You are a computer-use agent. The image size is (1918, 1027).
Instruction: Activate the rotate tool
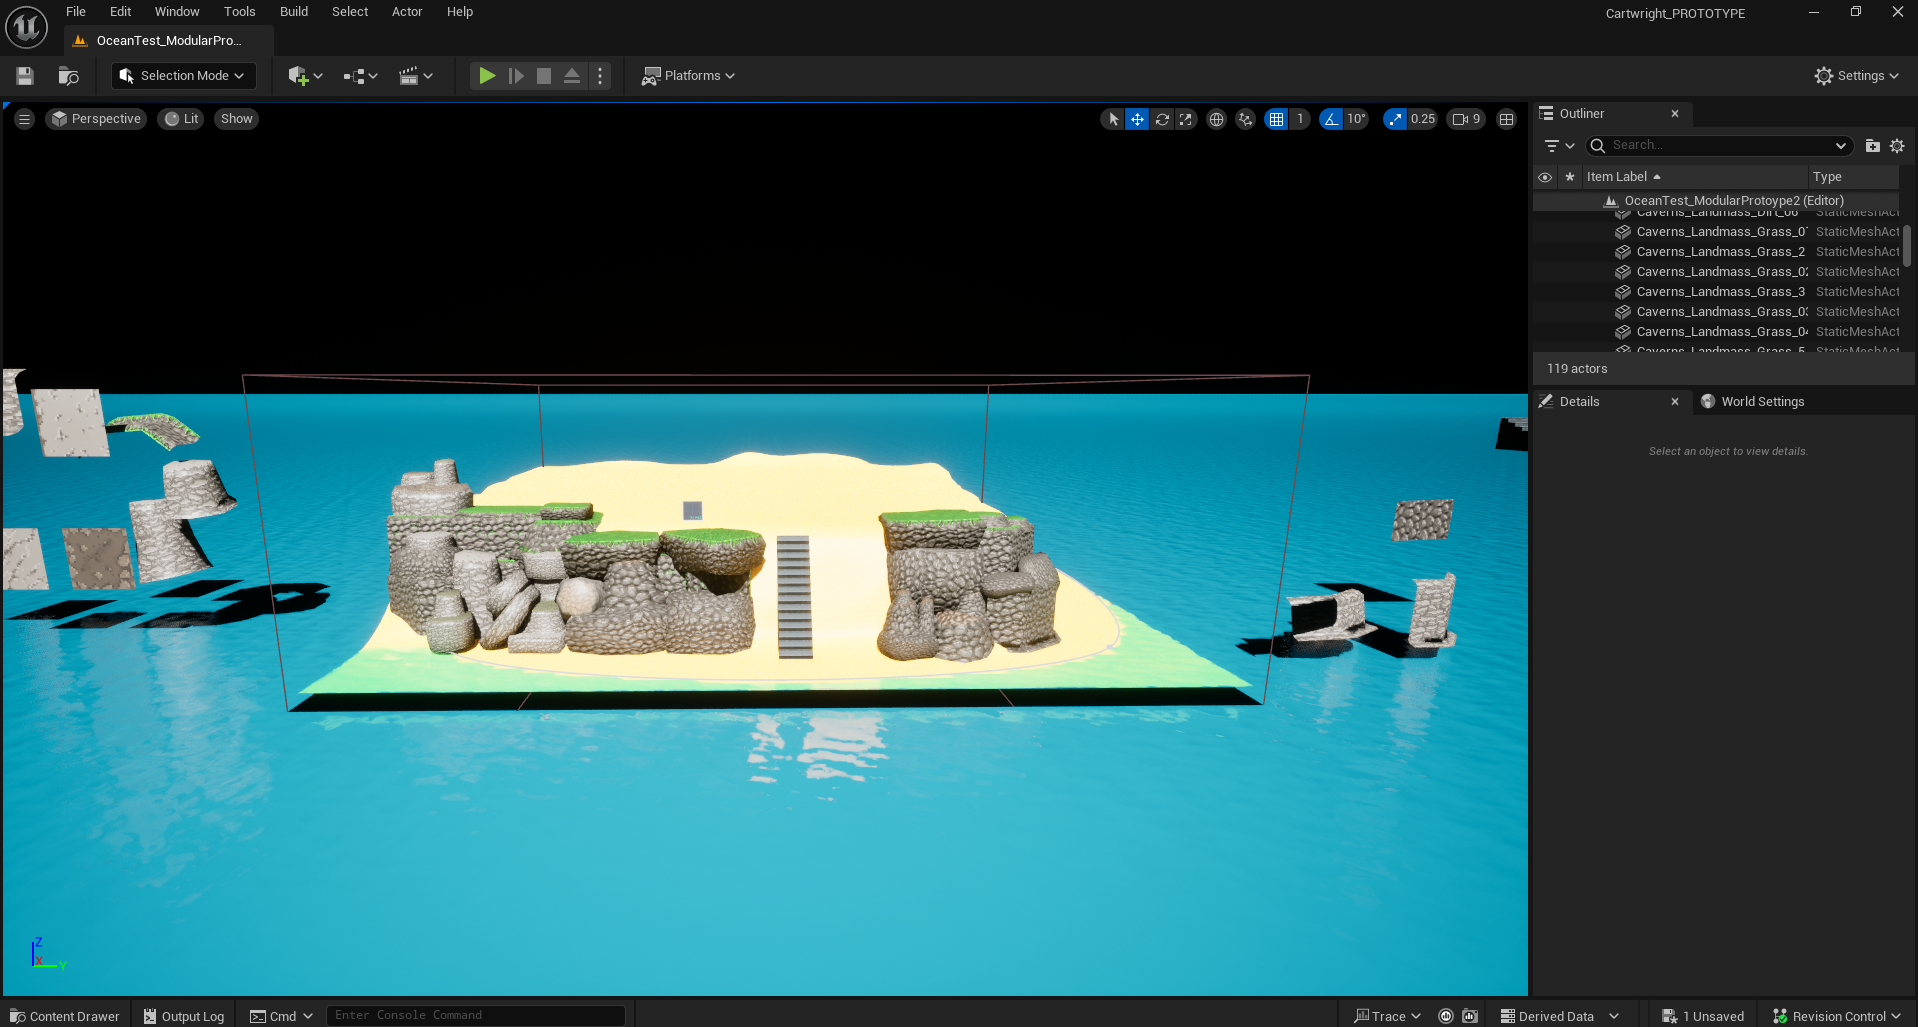(1161, 119)
